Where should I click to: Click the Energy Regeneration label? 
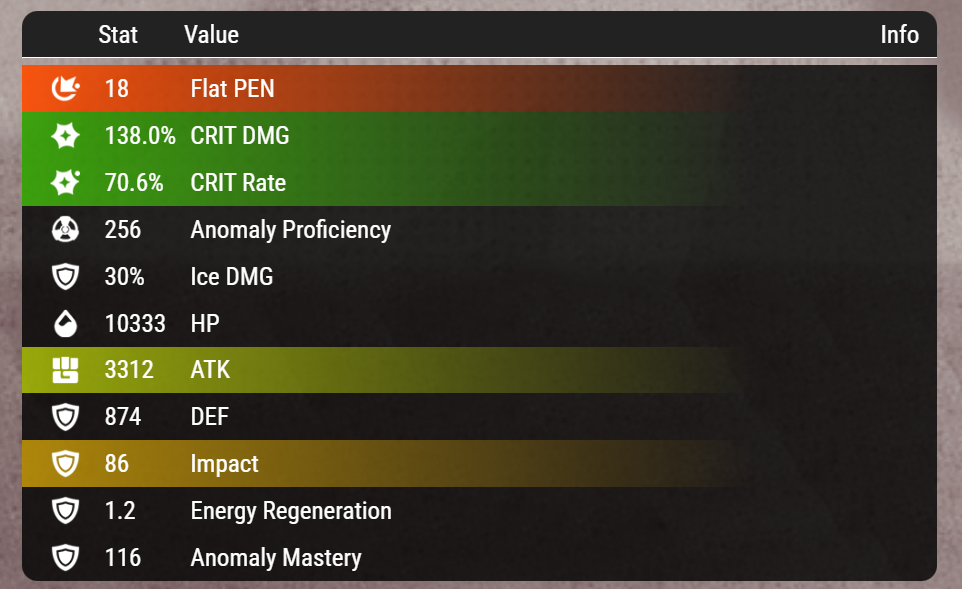click(x=291, y=511)
